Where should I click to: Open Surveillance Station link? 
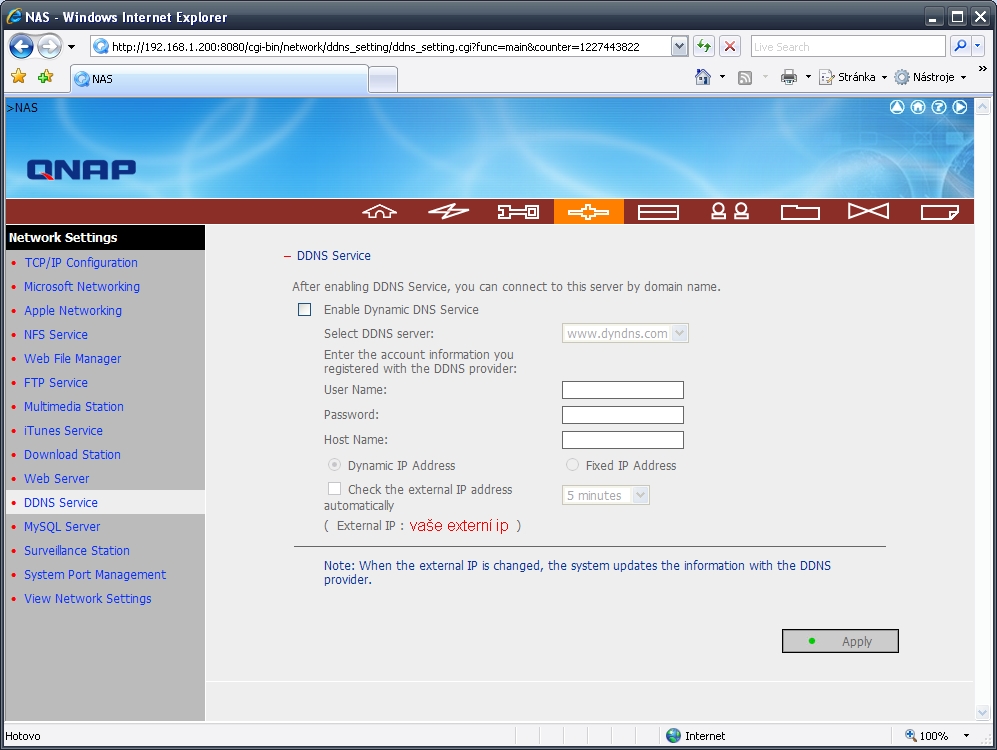point(77,550)
